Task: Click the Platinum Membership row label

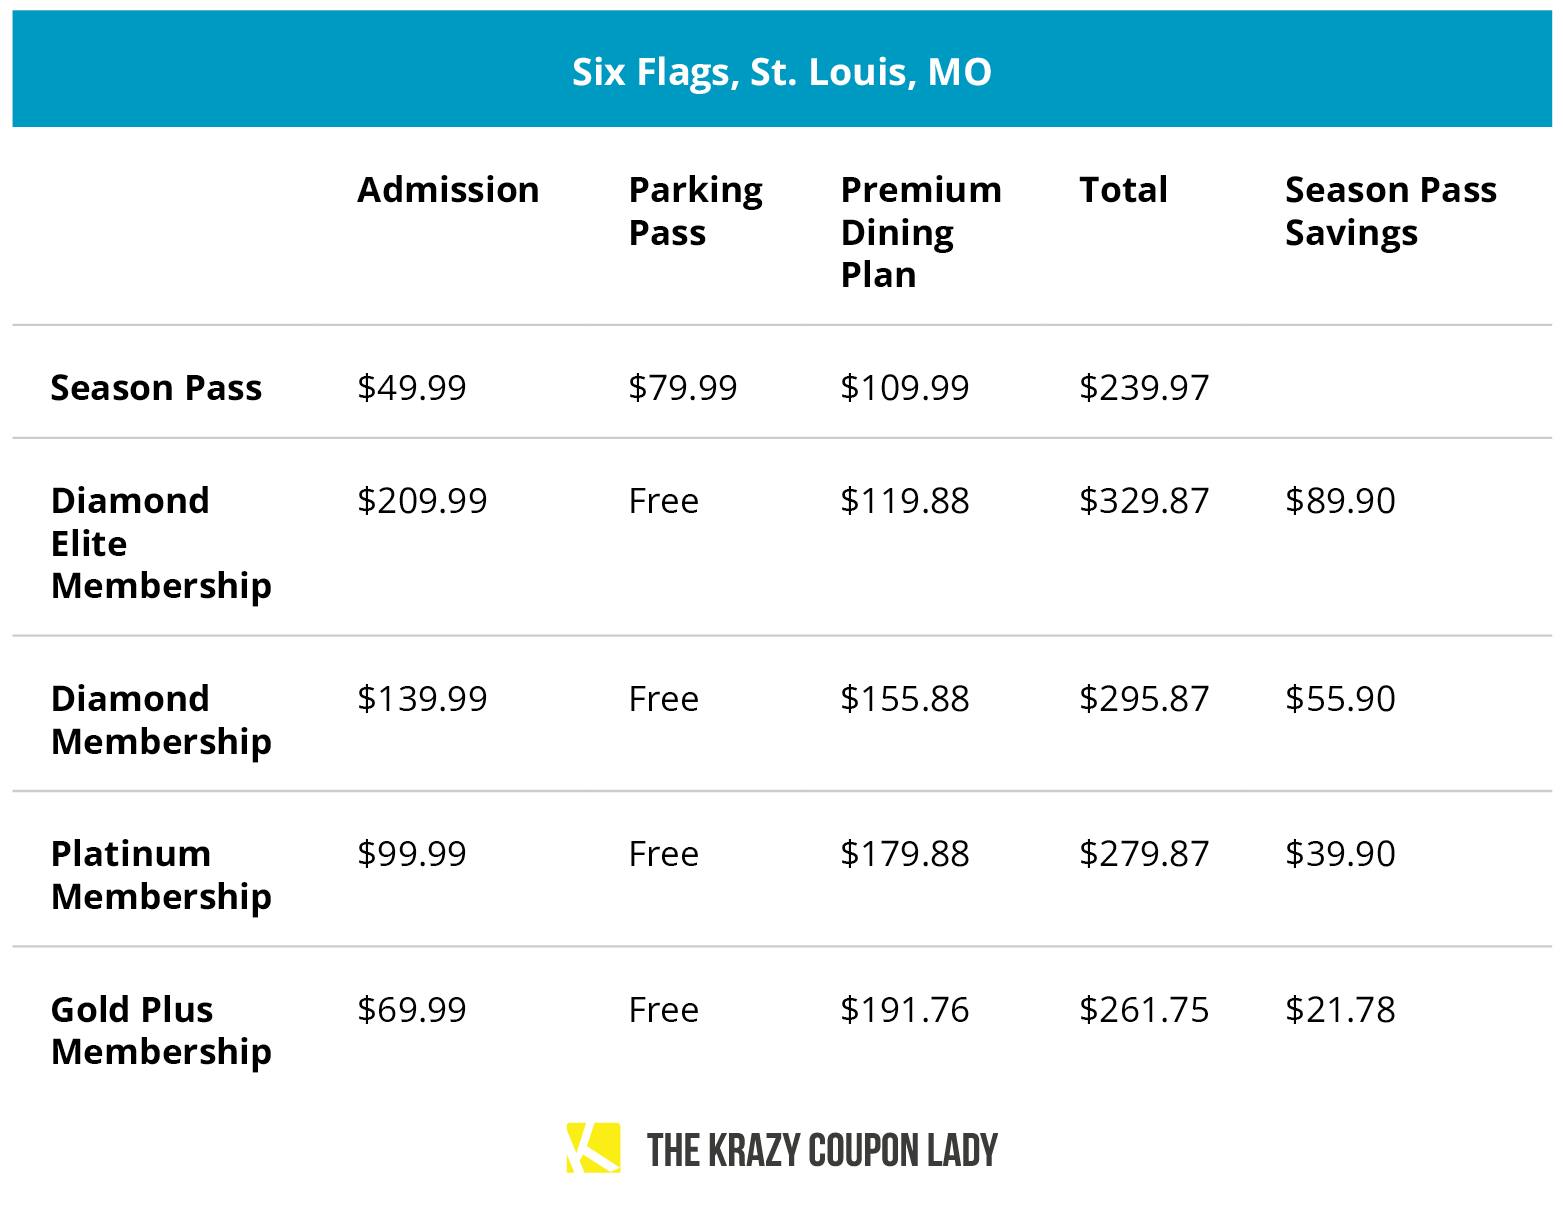Action: (161, 875)
